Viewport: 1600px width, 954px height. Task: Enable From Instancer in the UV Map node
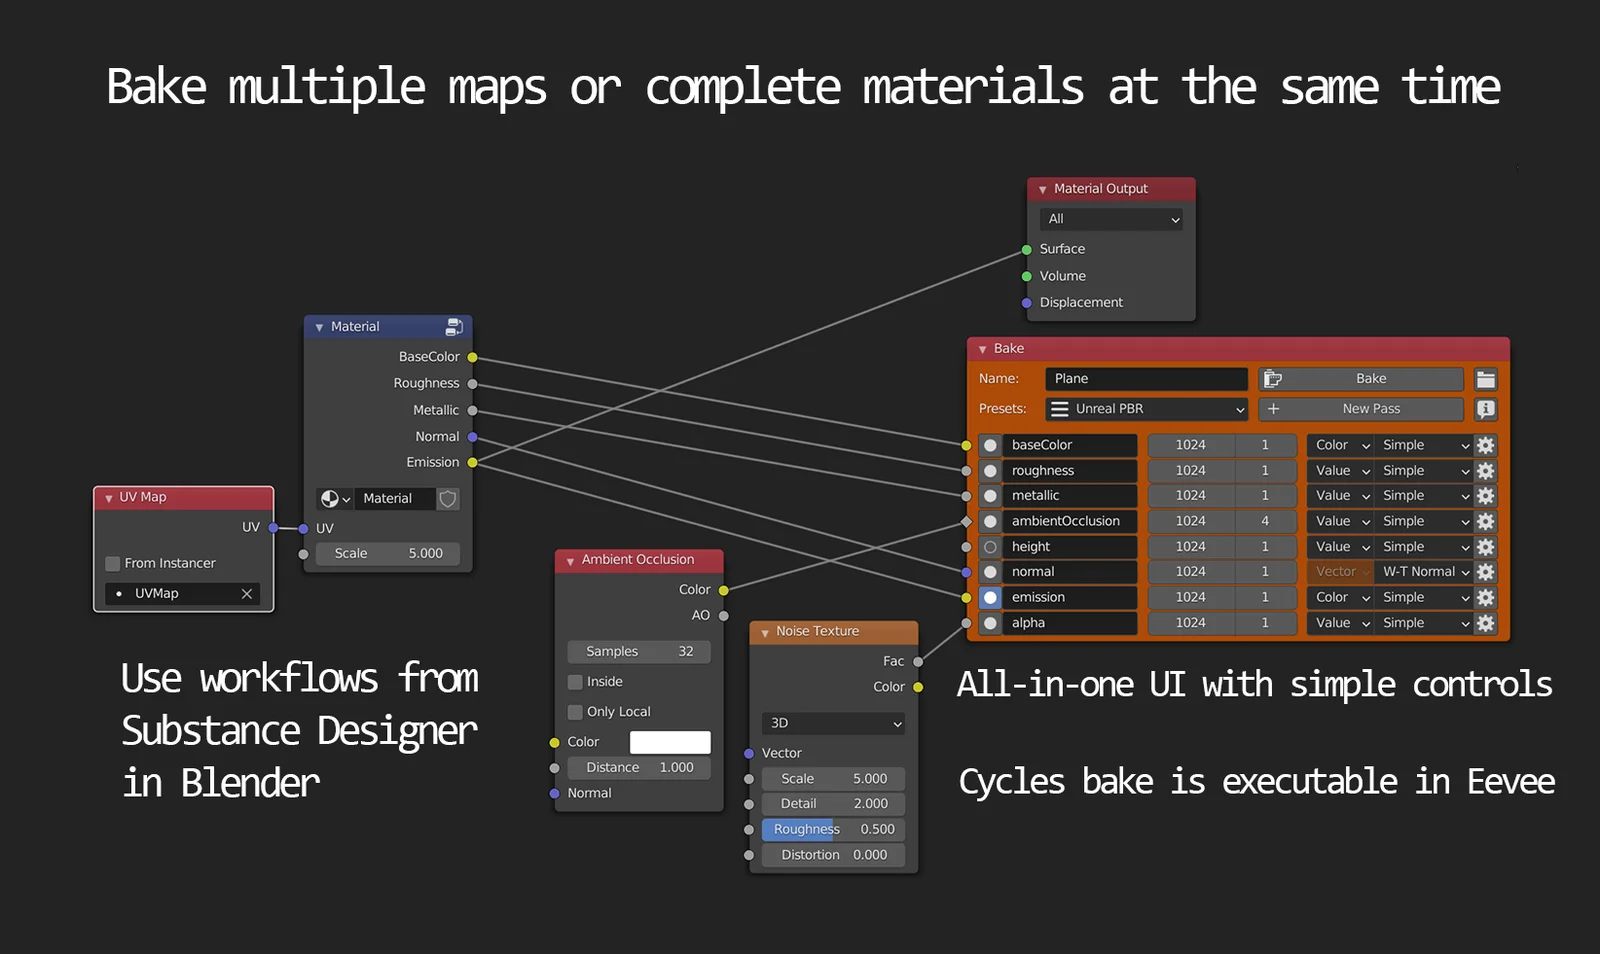click(112, 563)
